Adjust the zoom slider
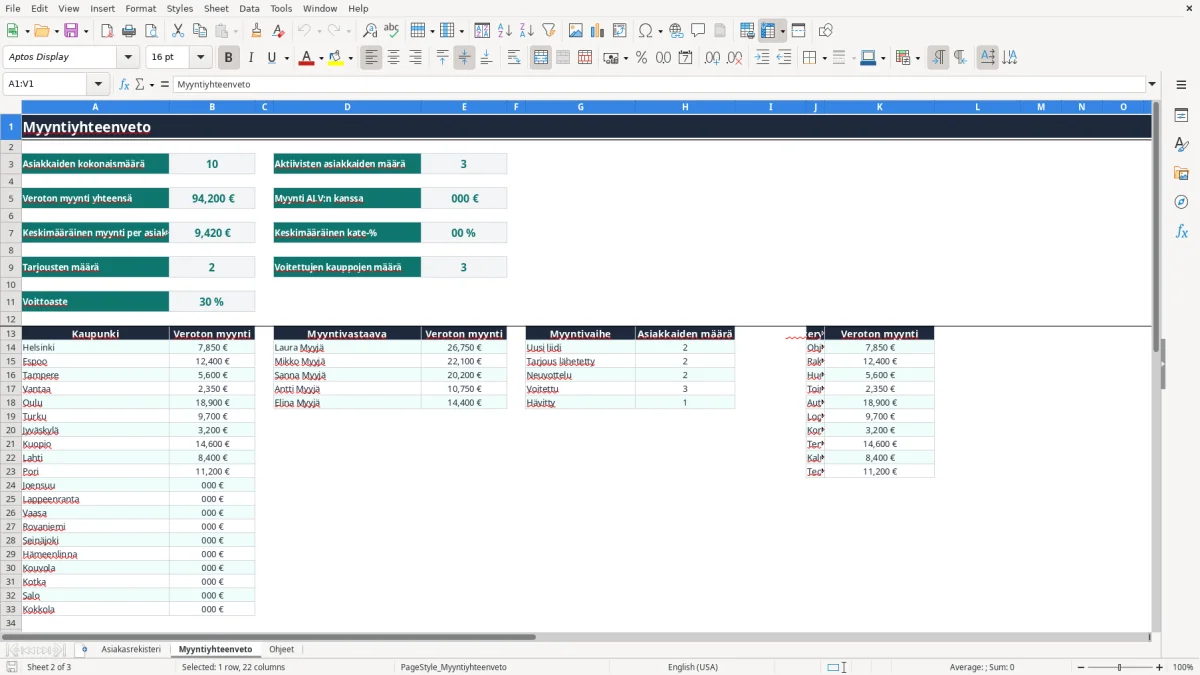The width and height of the screenshot is (1200, 675). point(1120,667)
